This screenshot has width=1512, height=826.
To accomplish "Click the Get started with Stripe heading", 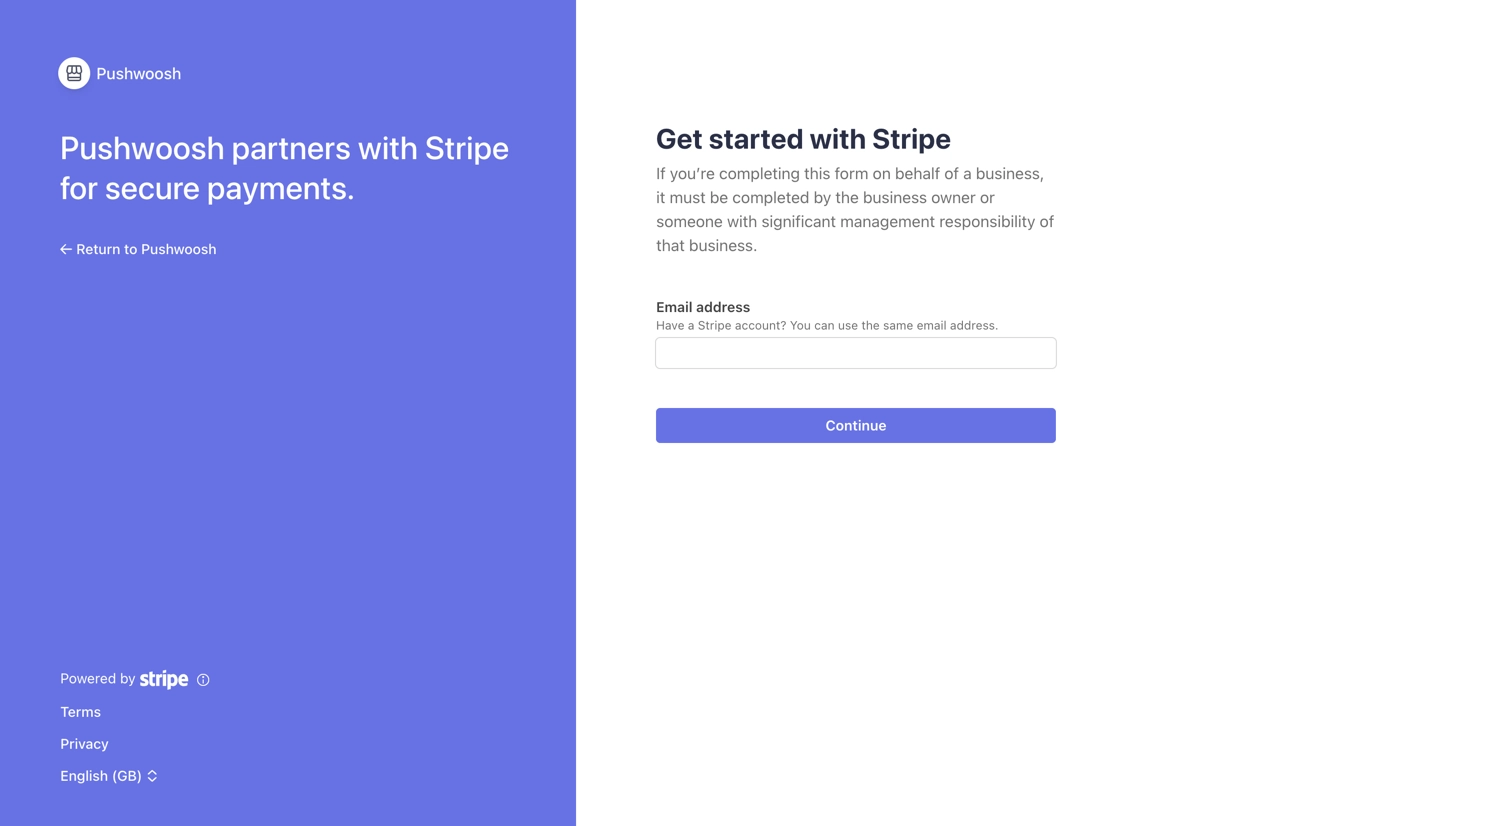I will click(803, 139).
